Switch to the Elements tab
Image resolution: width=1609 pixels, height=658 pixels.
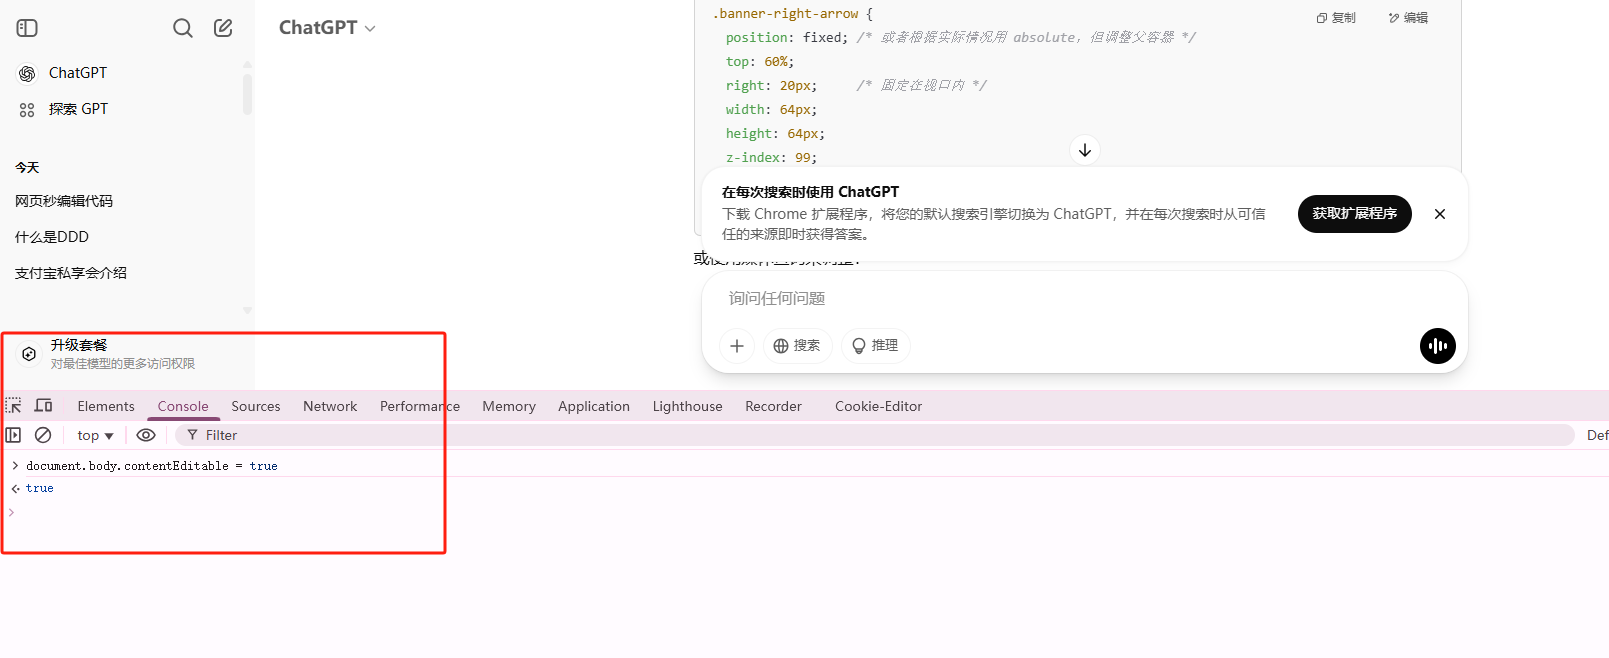(106, 406)
